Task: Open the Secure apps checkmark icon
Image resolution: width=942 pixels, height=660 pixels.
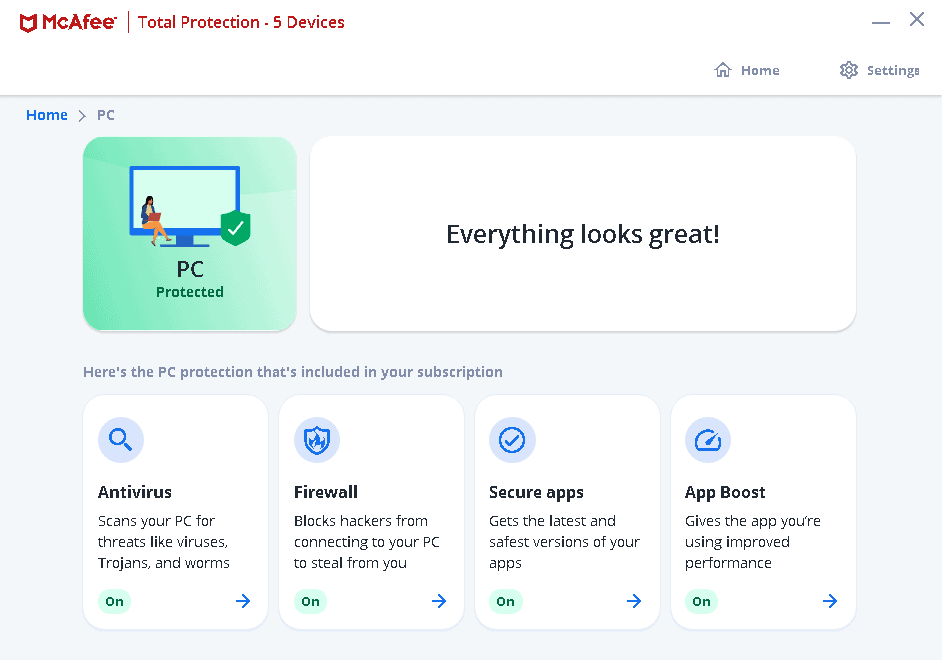Action: point(512,440)
